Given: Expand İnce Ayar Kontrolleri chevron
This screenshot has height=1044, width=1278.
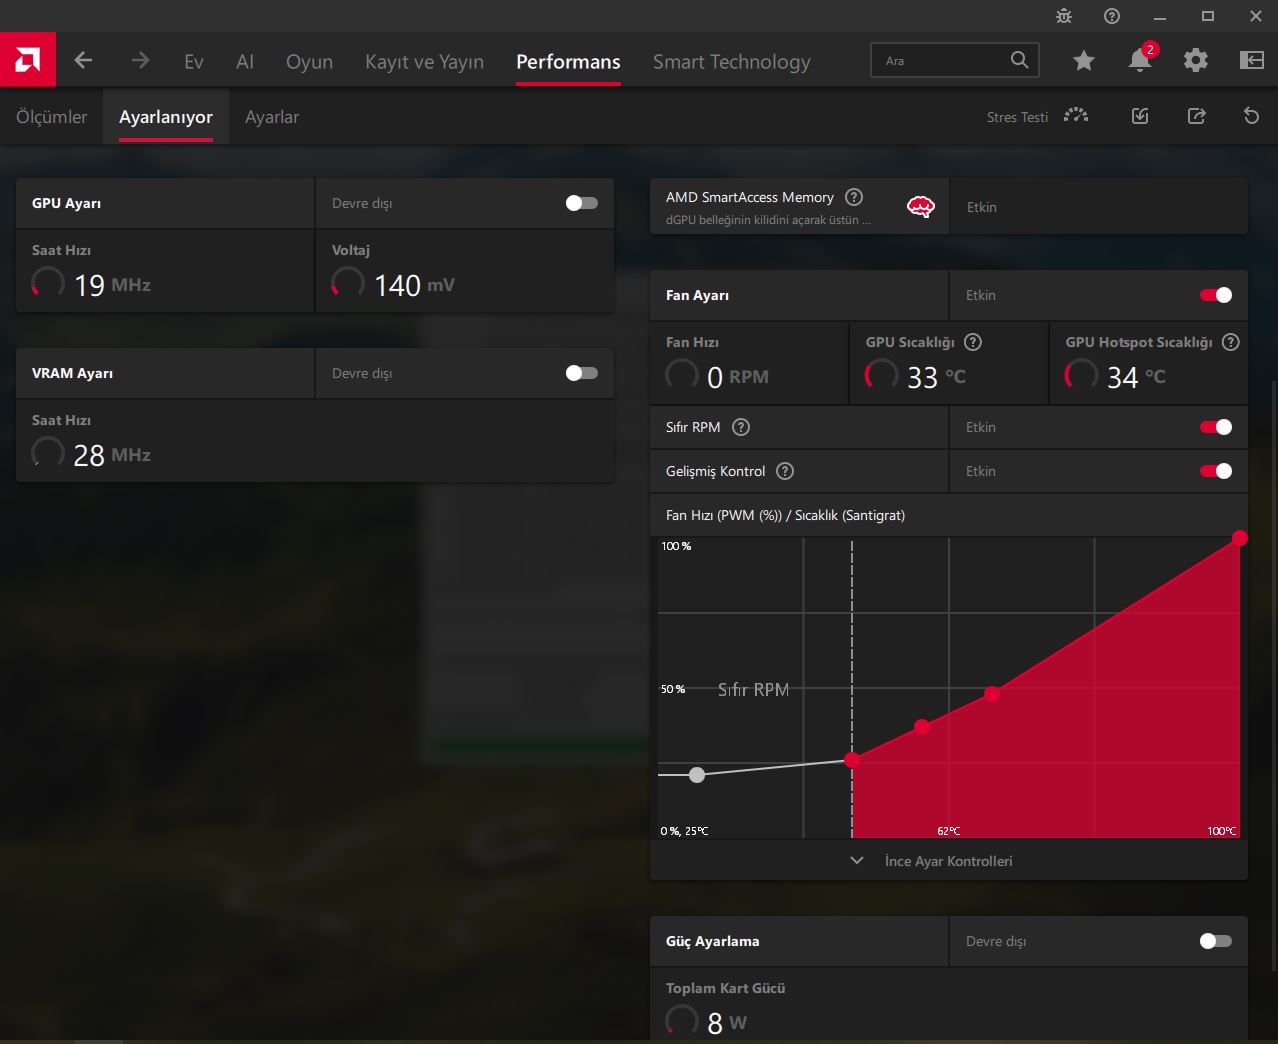Looking at the screenshot, I should coord(857,860).
